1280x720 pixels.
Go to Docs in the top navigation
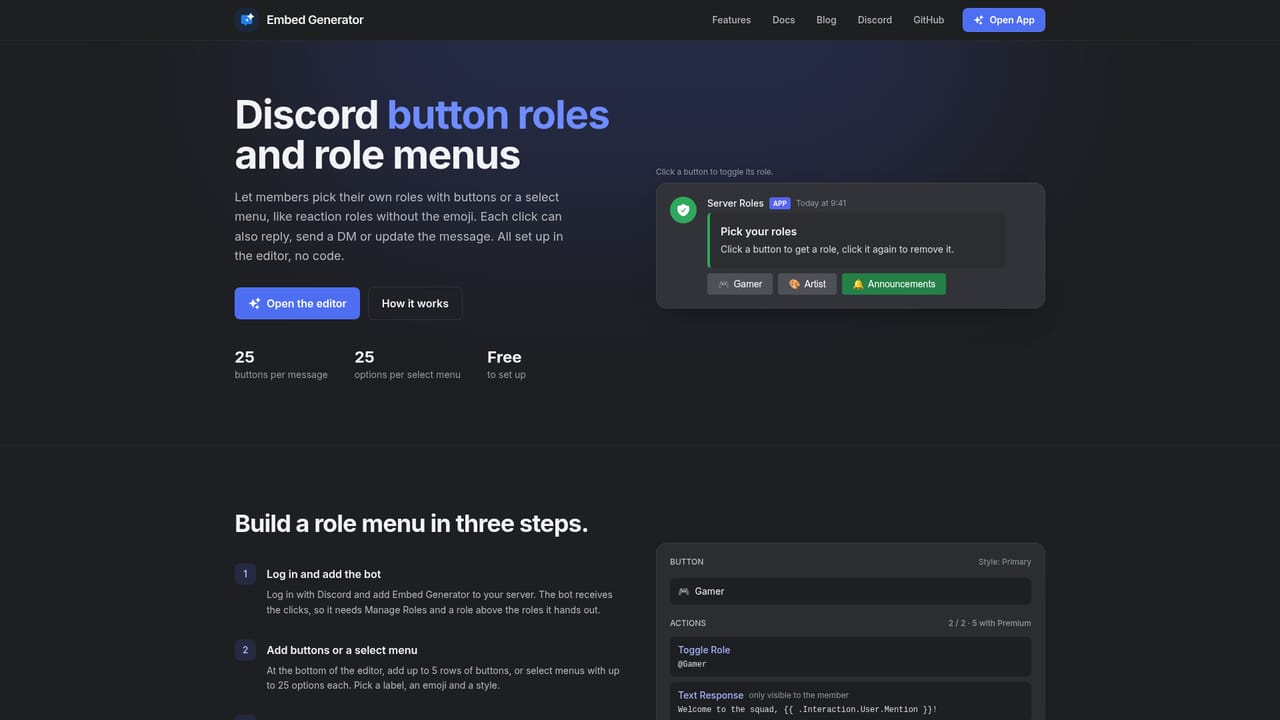(x=784, y=20)
